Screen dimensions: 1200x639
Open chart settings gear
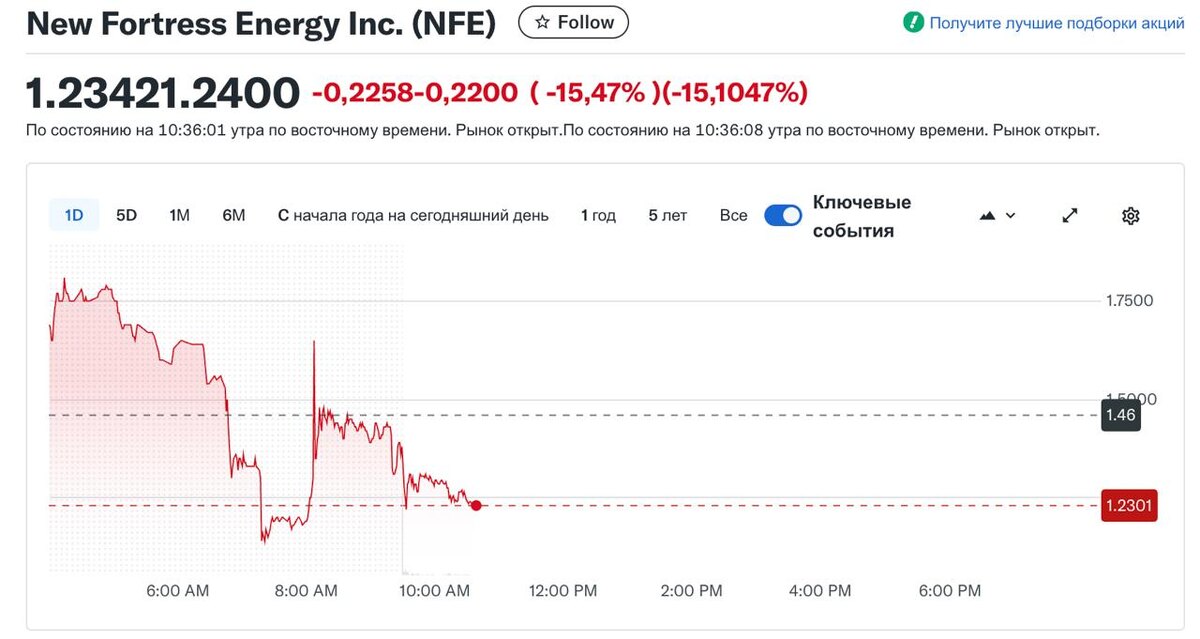(x=1131, y=215)
